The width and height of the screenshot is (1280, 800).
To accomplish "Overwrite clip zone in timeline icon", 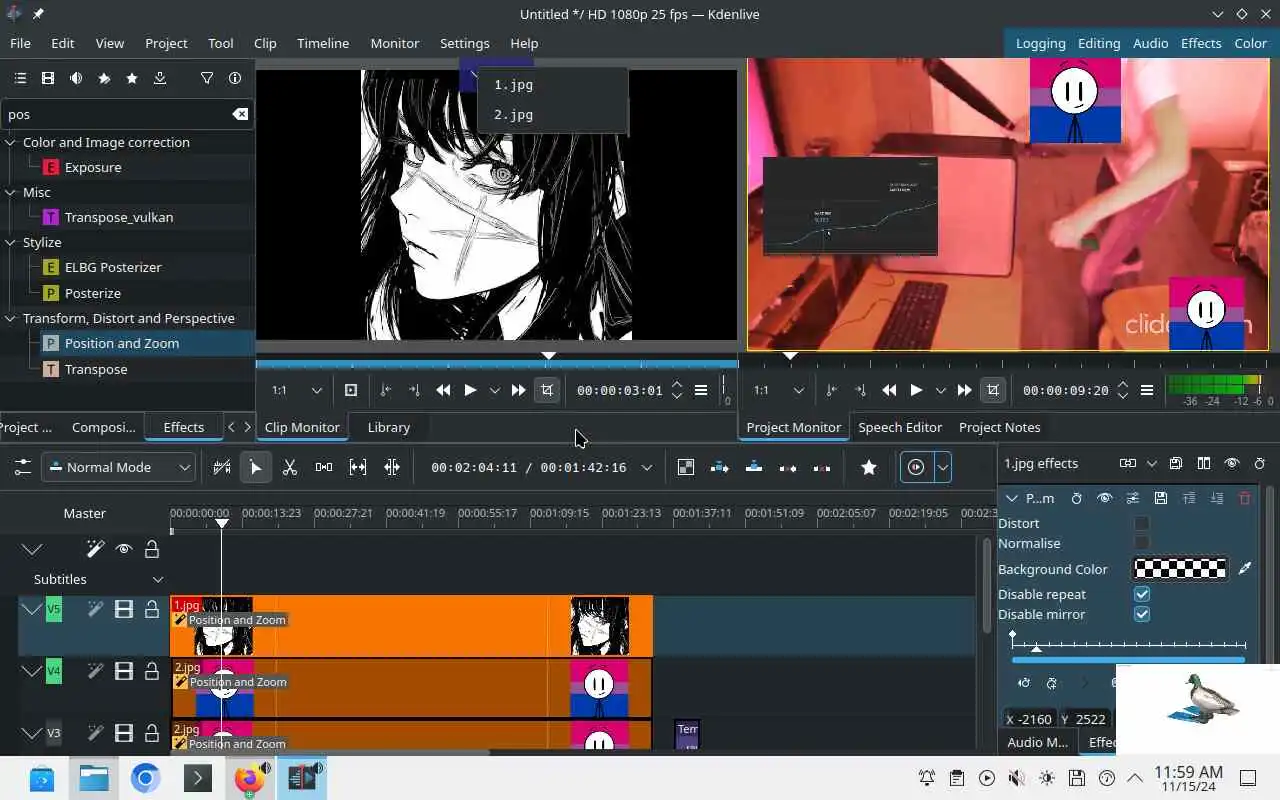I will (x=754, y=467).
